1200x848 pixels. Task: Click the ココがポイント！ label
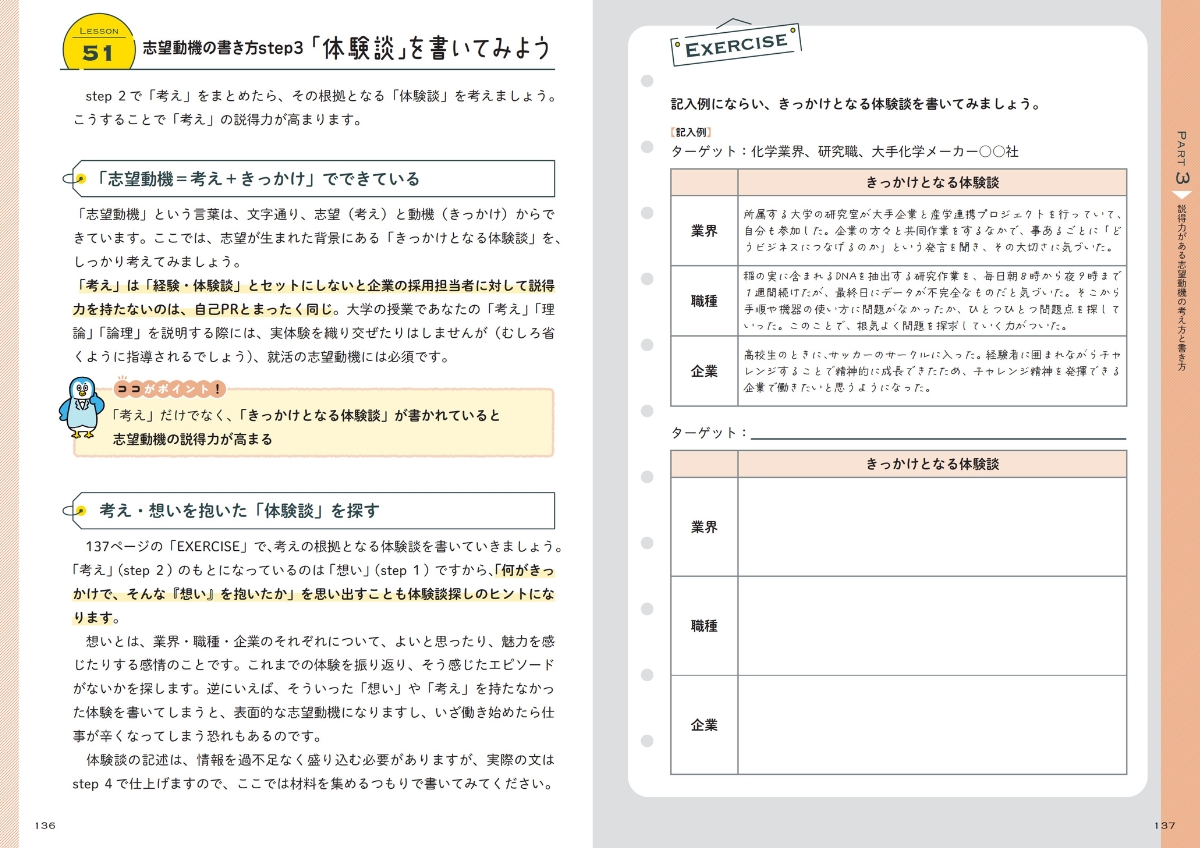(169, 389)
